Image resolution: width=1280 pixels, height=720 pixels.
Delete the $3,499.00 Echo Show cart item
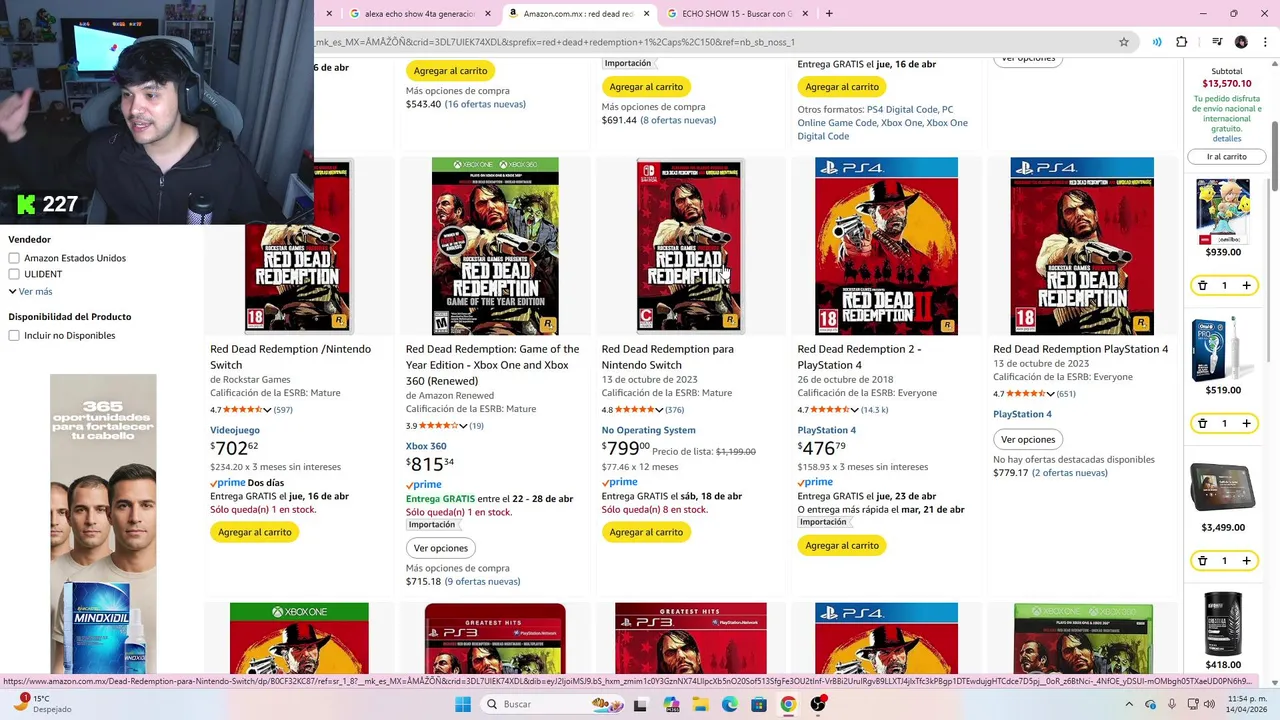point(1203,562)
